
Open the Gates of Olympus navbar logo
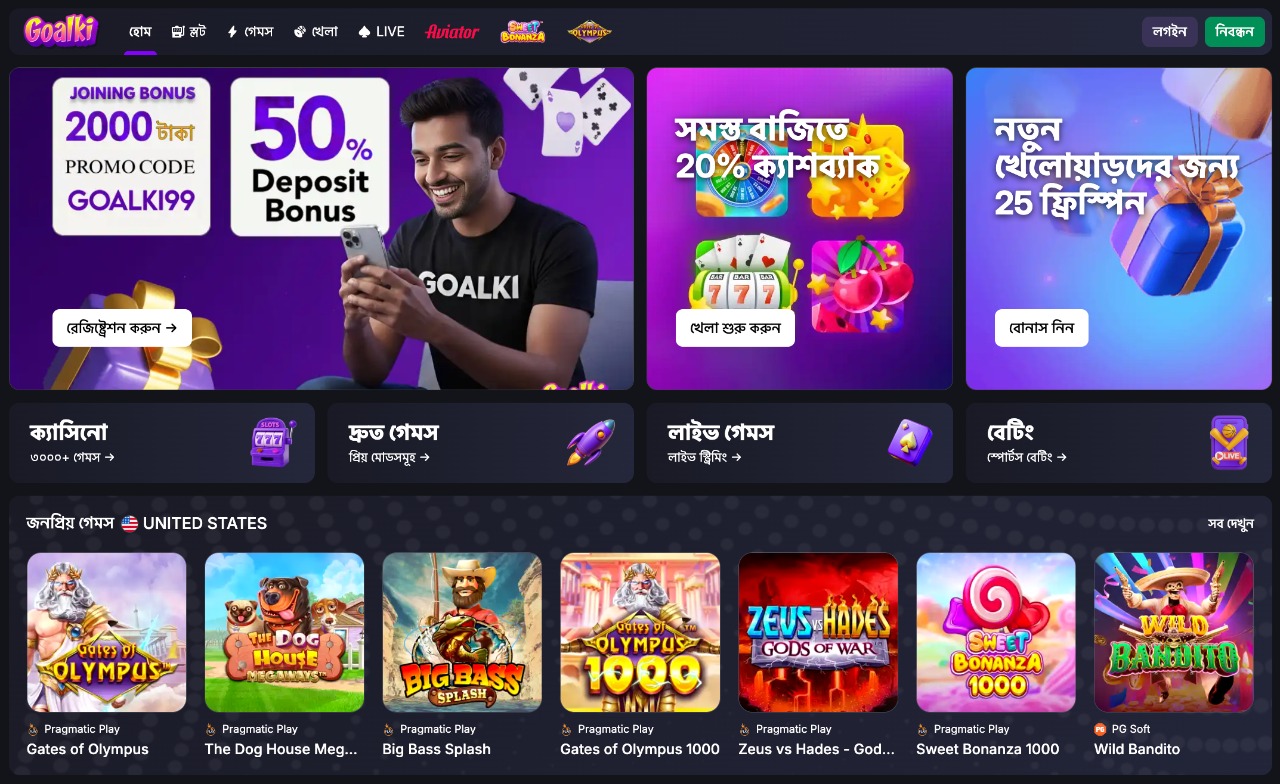[589, 31]
